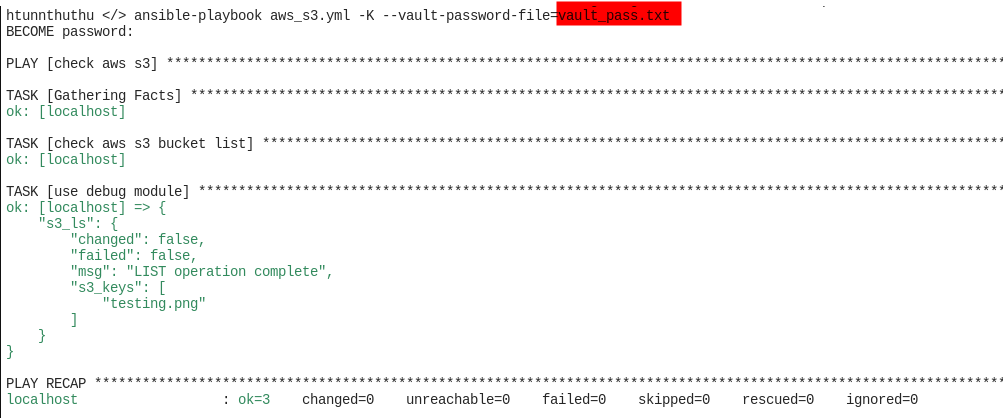Click TASK [check aws s3 bucket list]

click(x=130, y=143)
